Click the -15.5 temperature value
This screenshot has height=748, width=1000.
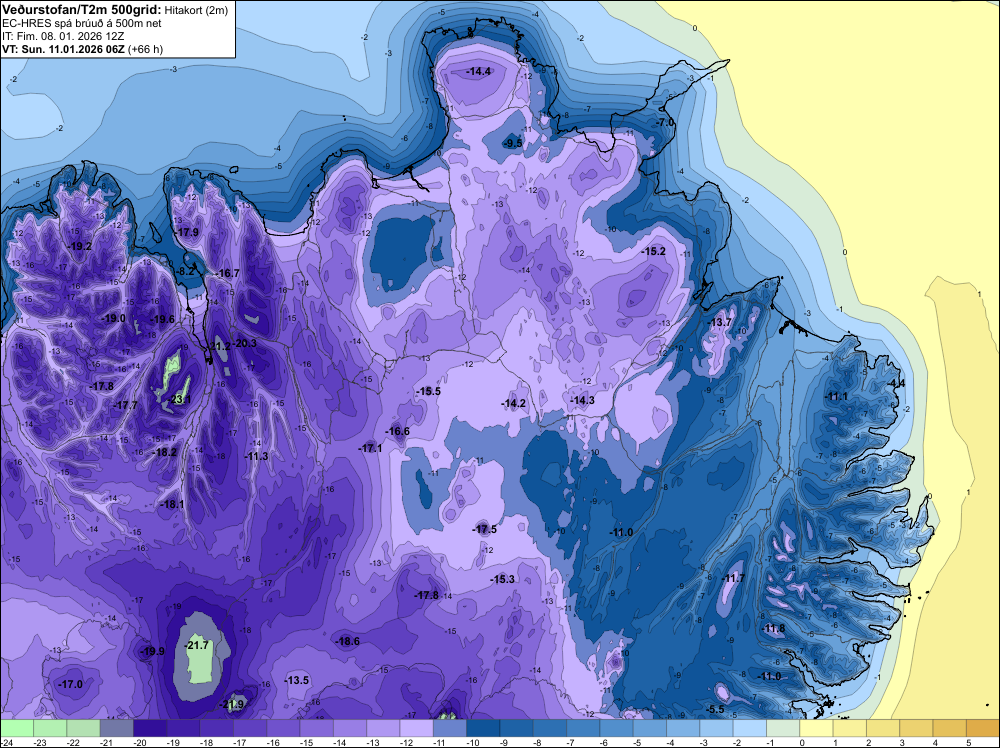click(x=428, y=392)
